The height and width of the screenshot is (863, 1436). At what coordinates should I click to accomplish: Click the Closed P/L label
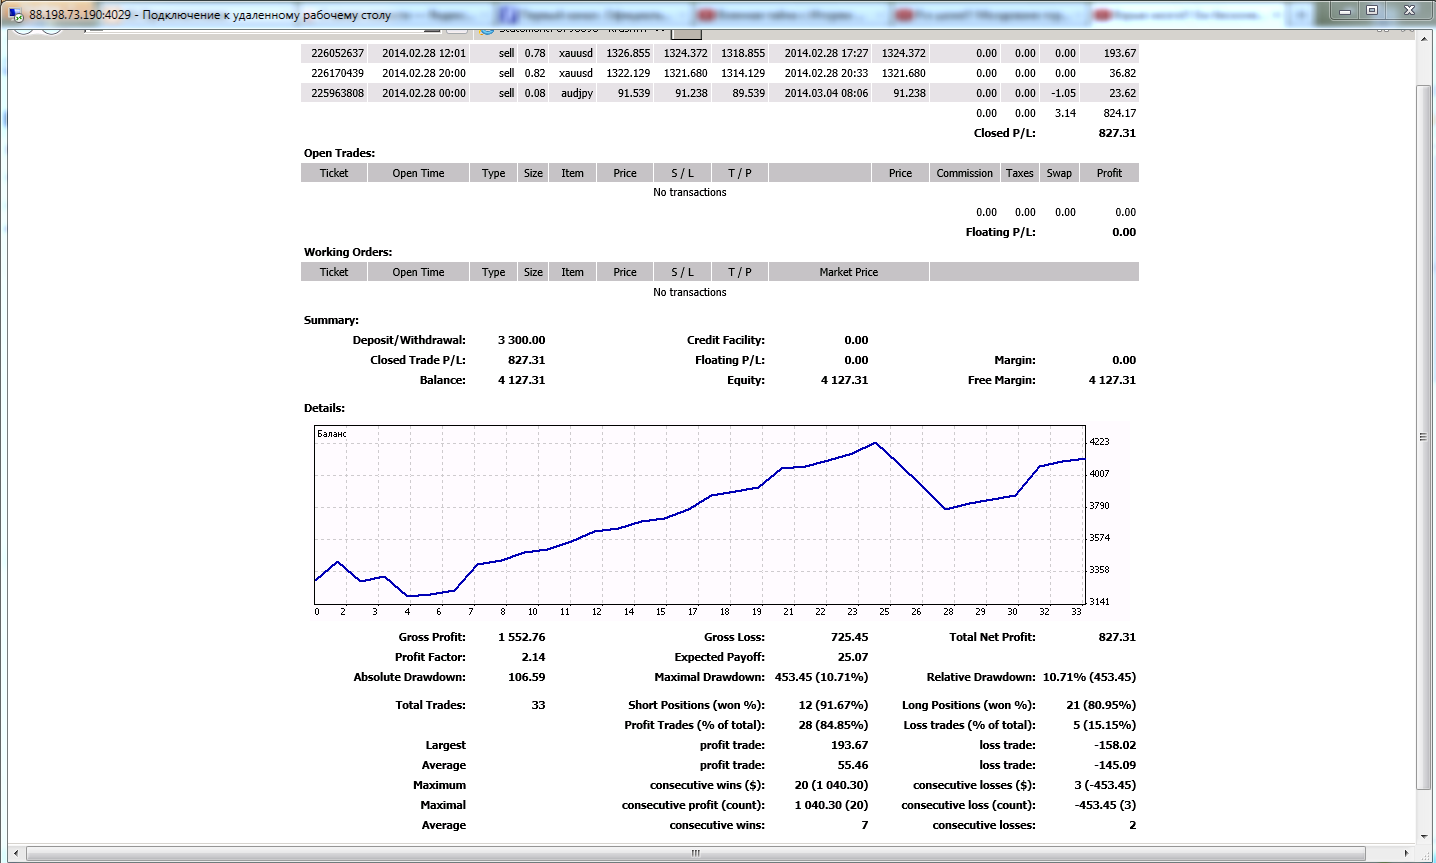[1005, 133]
